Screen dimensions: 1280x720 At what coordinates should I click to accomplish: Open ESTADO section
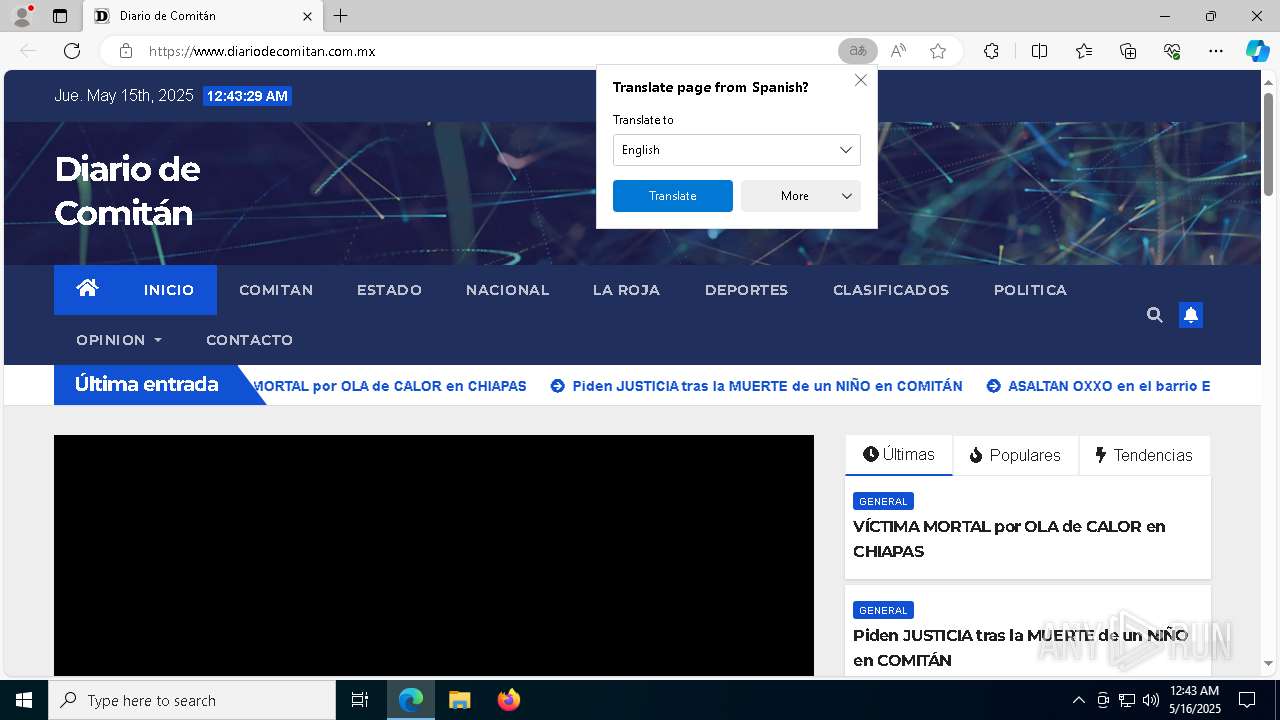tap(389, 290)
